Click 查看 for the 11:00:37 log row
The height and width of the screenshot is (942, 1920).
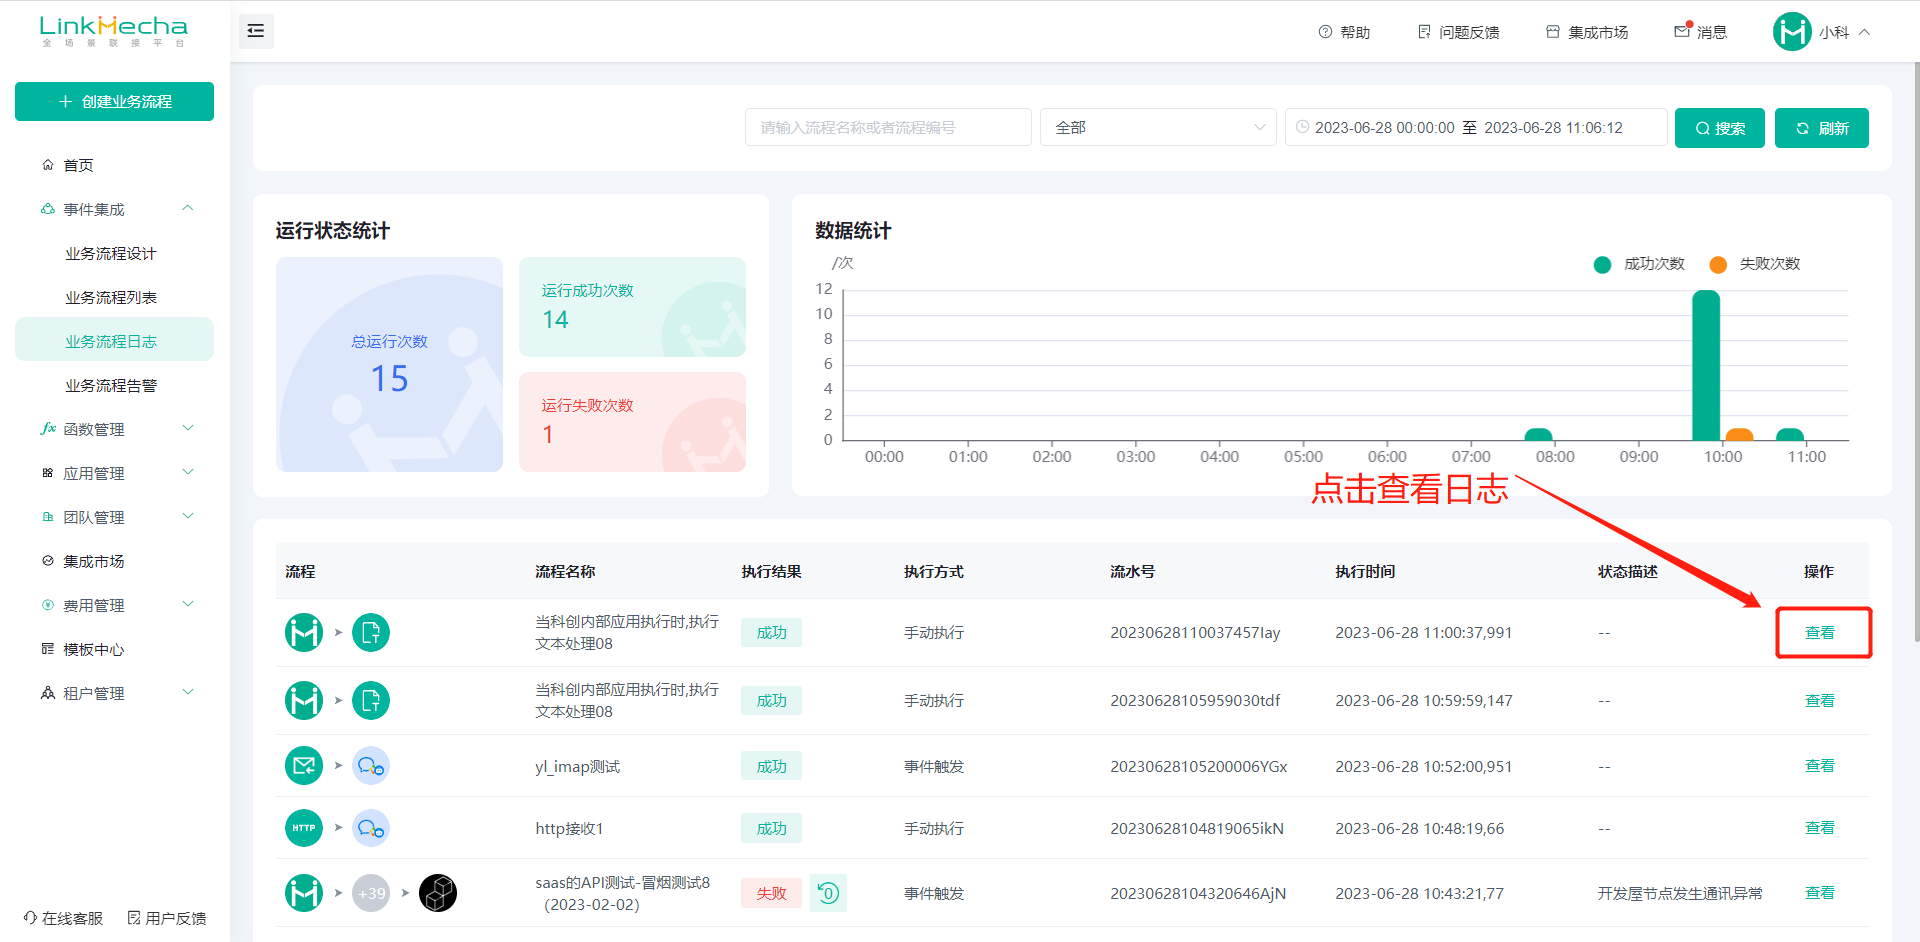coord(1820,632)
